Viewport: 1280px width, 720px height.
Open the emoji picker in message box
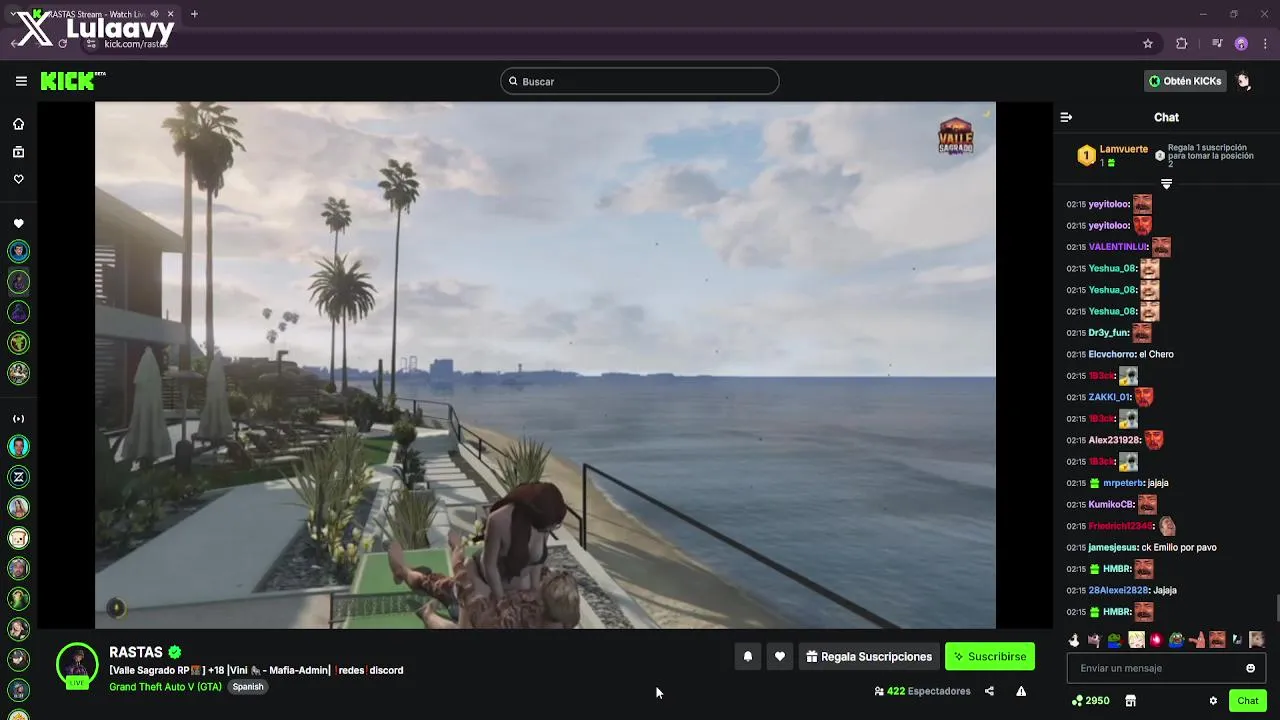tap(1250, 668)
